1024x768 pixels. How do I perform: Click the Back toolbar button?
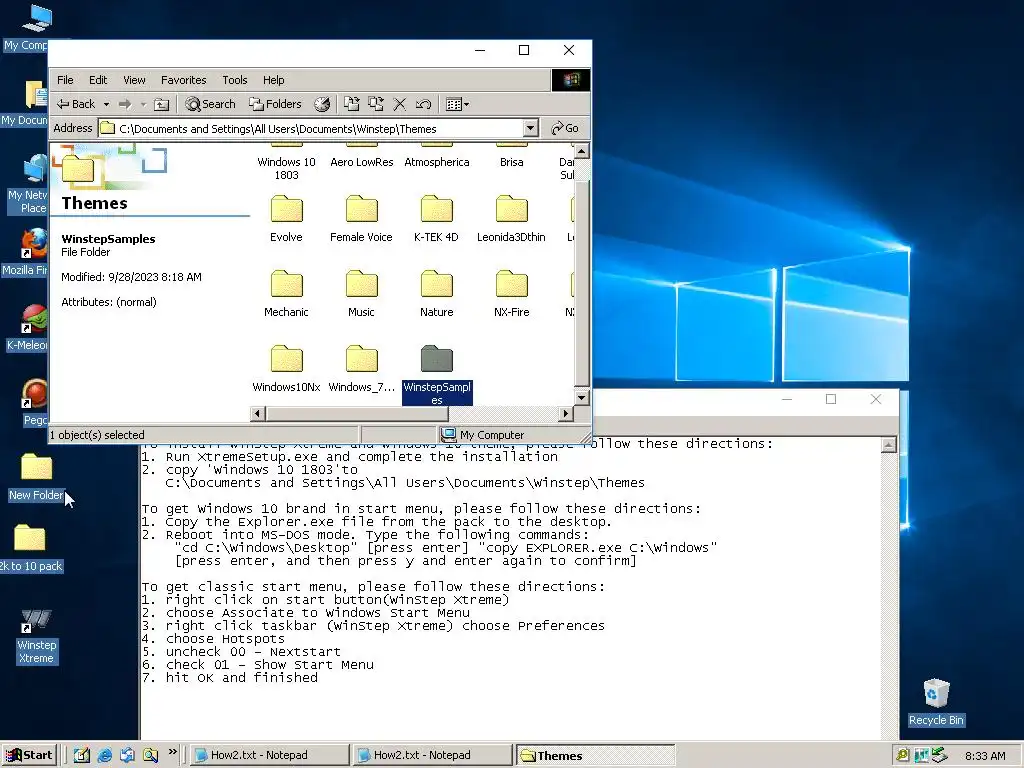[76, 104]
